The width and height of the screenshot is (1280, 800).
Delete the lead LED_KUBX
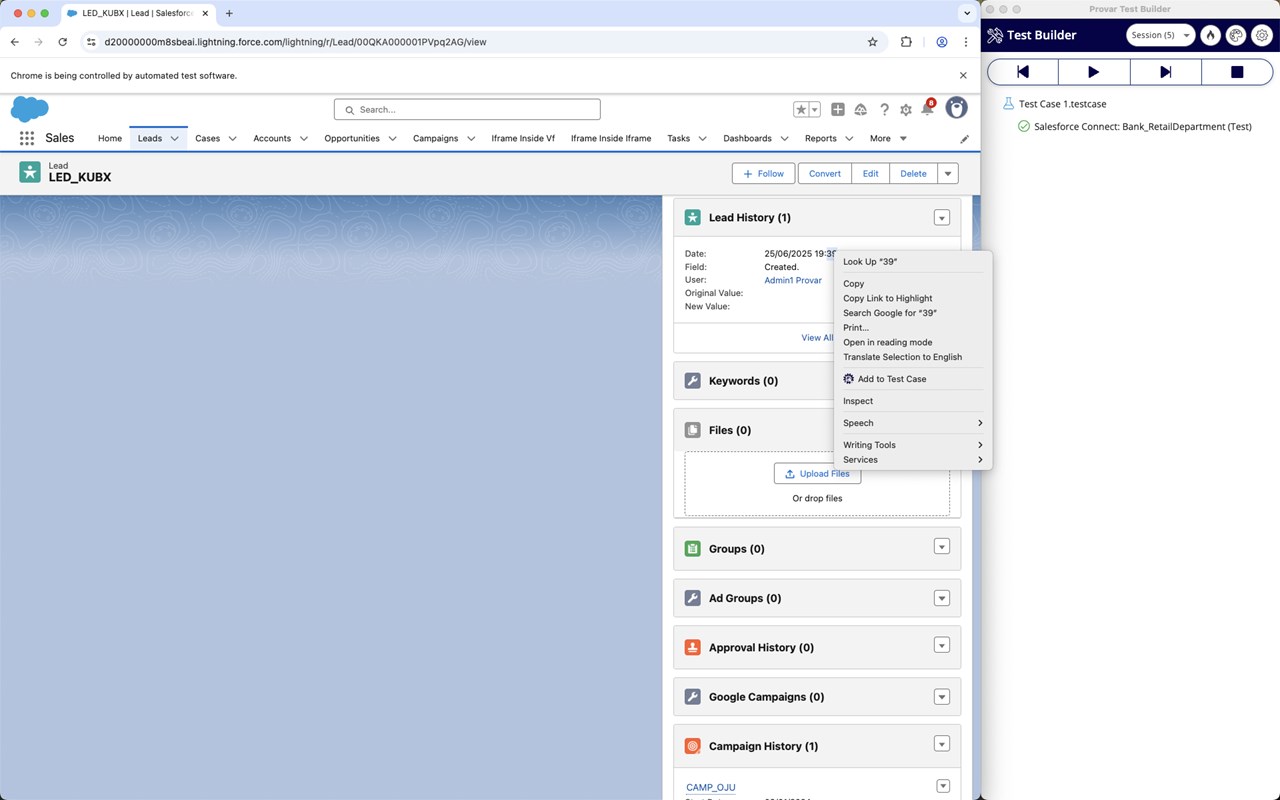[913, 174]
